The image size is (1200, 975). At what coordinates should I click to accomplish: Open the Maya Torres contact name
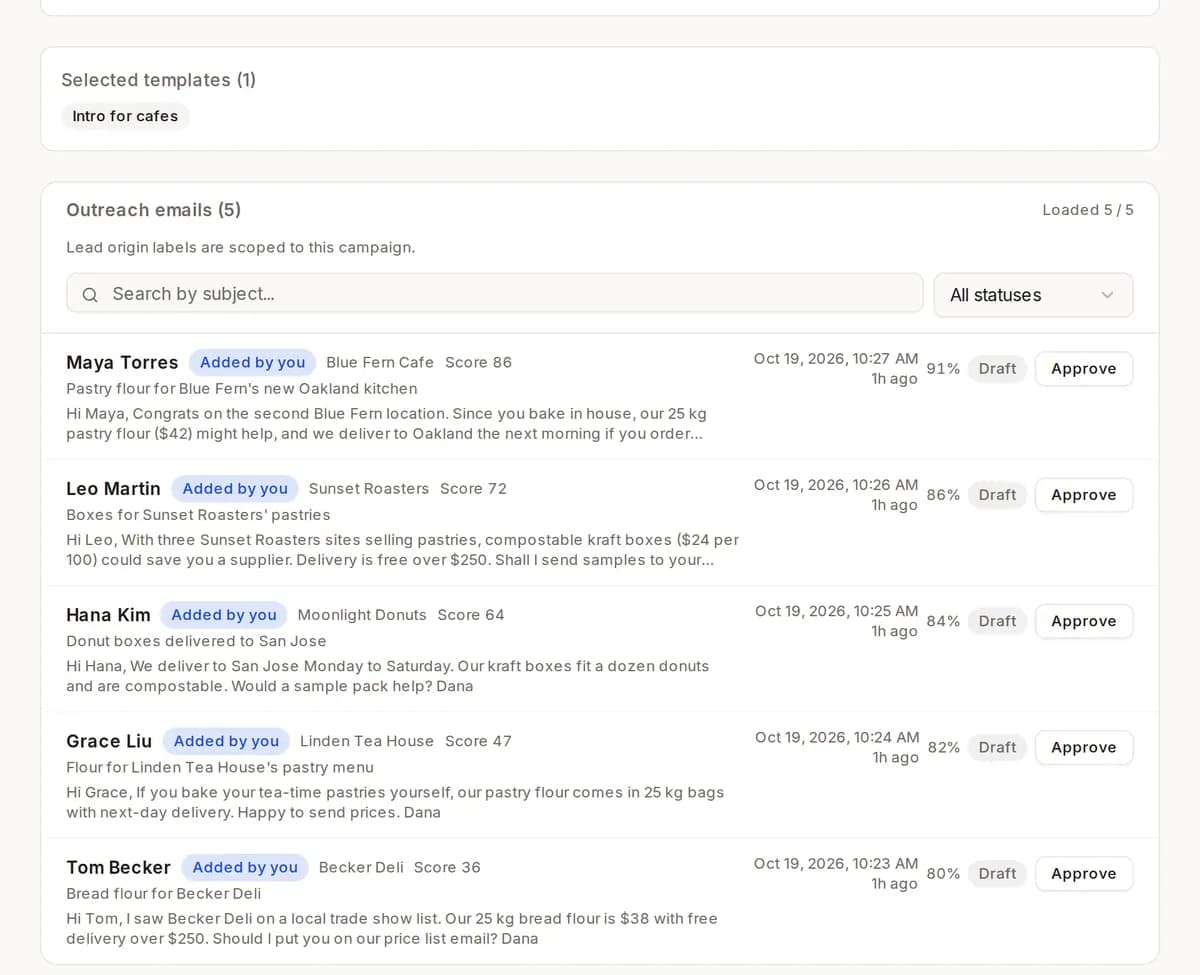[122, 362]
